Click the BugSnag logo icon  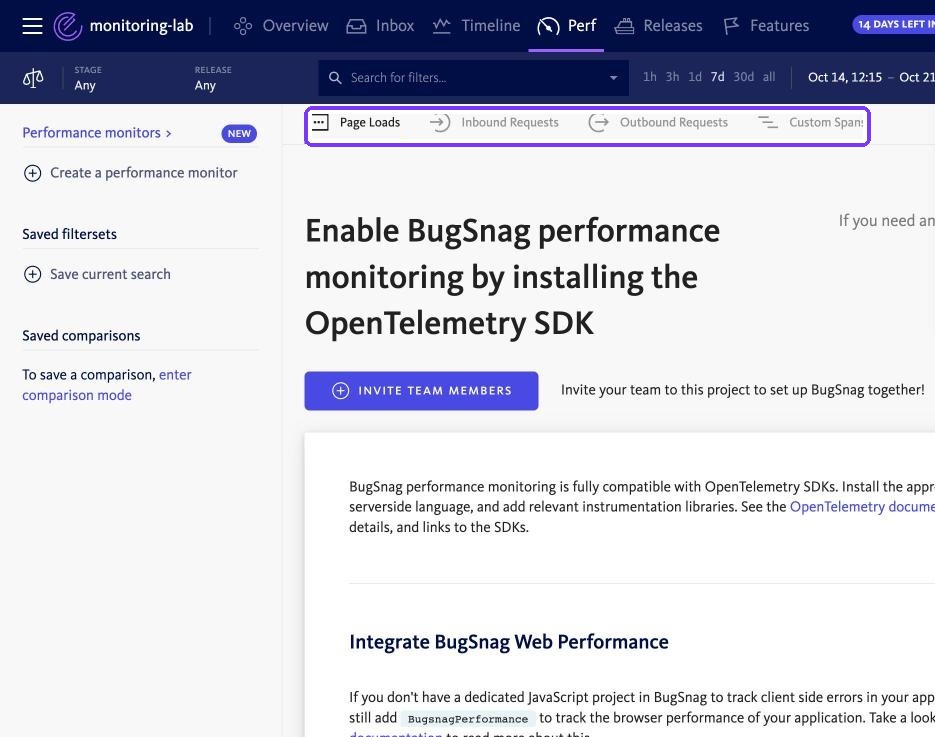click(67, 26)
